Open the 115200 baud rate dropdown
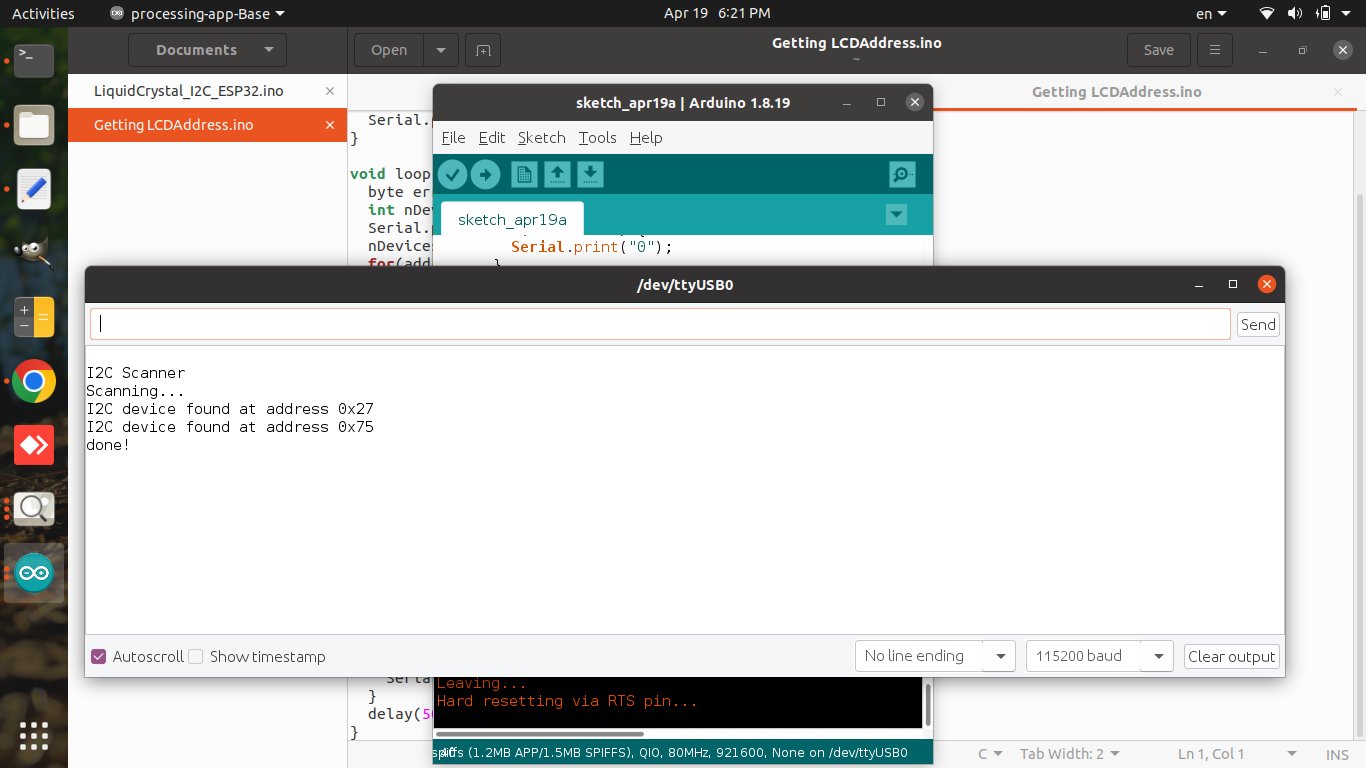1366x768 pixels. coord(1099,656)
